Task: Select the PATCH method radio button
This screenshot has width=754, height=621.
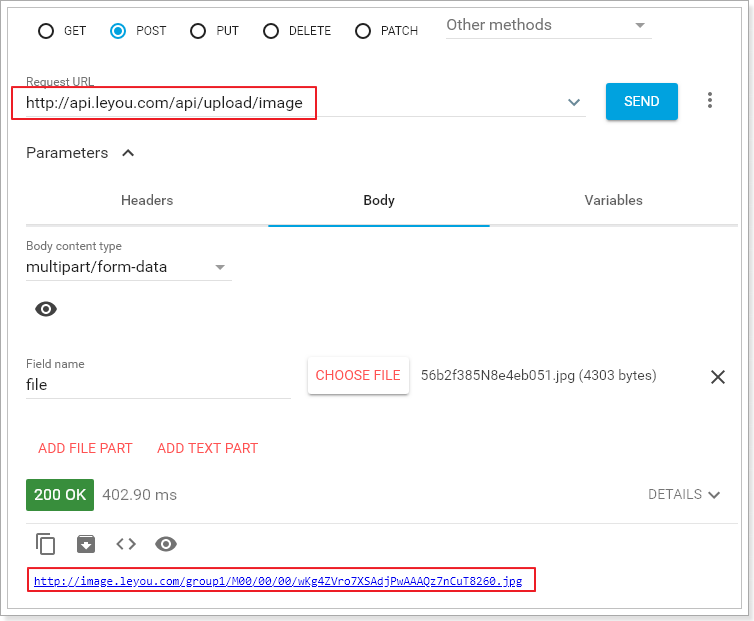Action: point(363,31)
